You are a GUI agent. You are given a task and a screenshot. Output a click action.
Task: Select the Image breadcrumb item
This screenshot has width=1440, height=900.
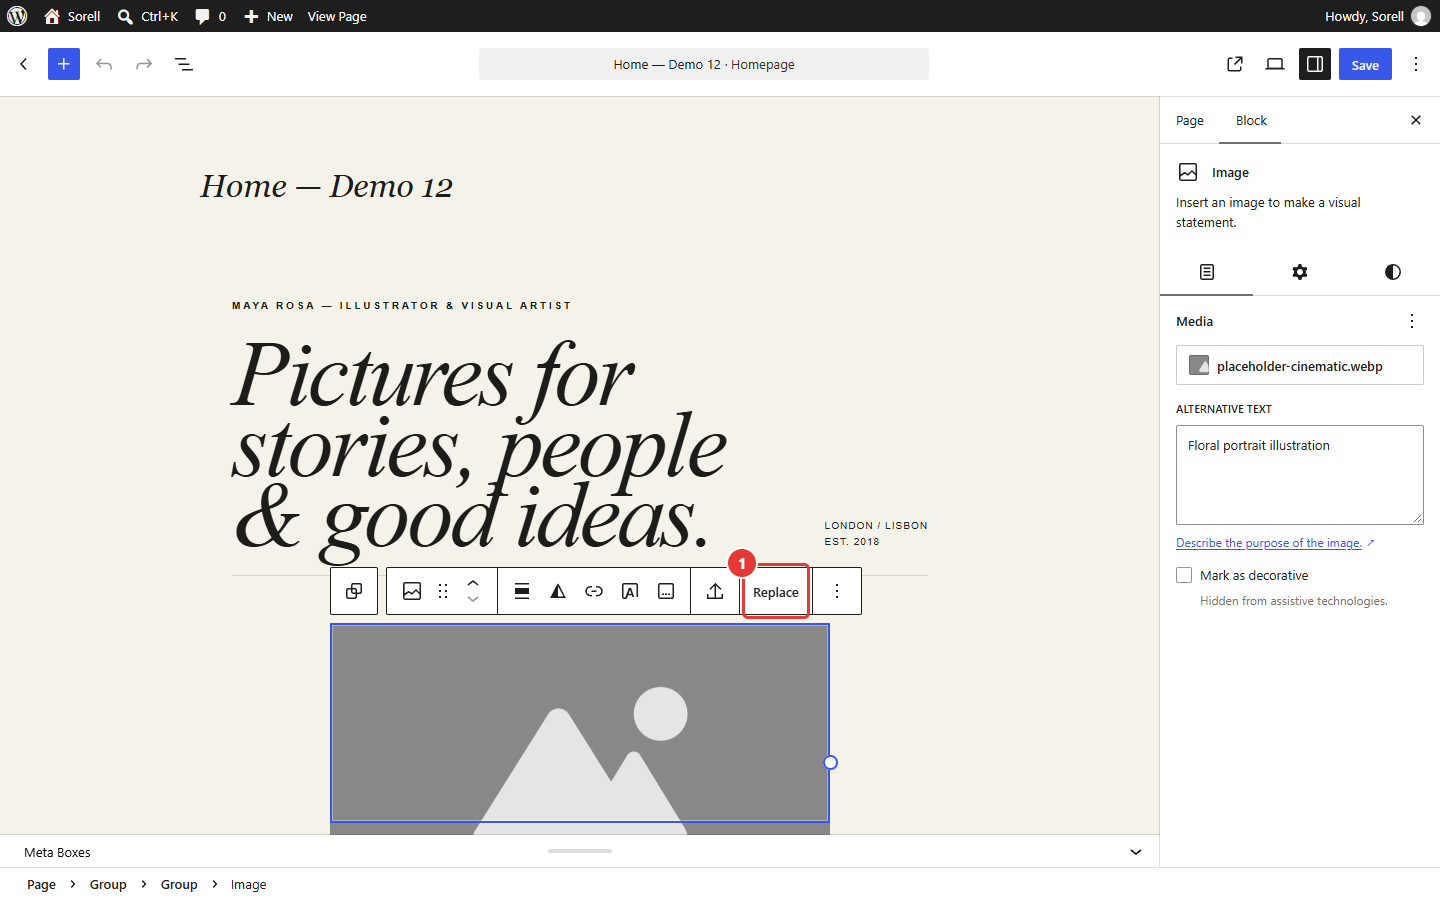coord(248,884)
